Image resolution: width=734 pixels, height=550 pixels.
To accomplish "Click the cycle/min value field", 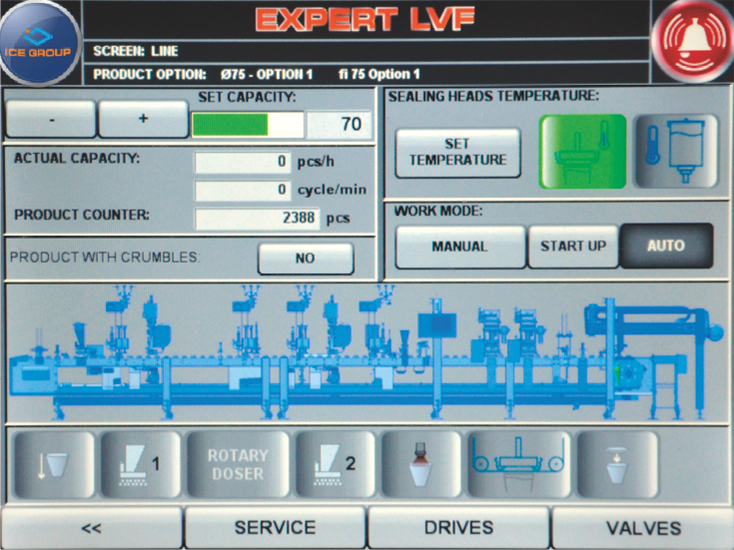I will point(242,191).
